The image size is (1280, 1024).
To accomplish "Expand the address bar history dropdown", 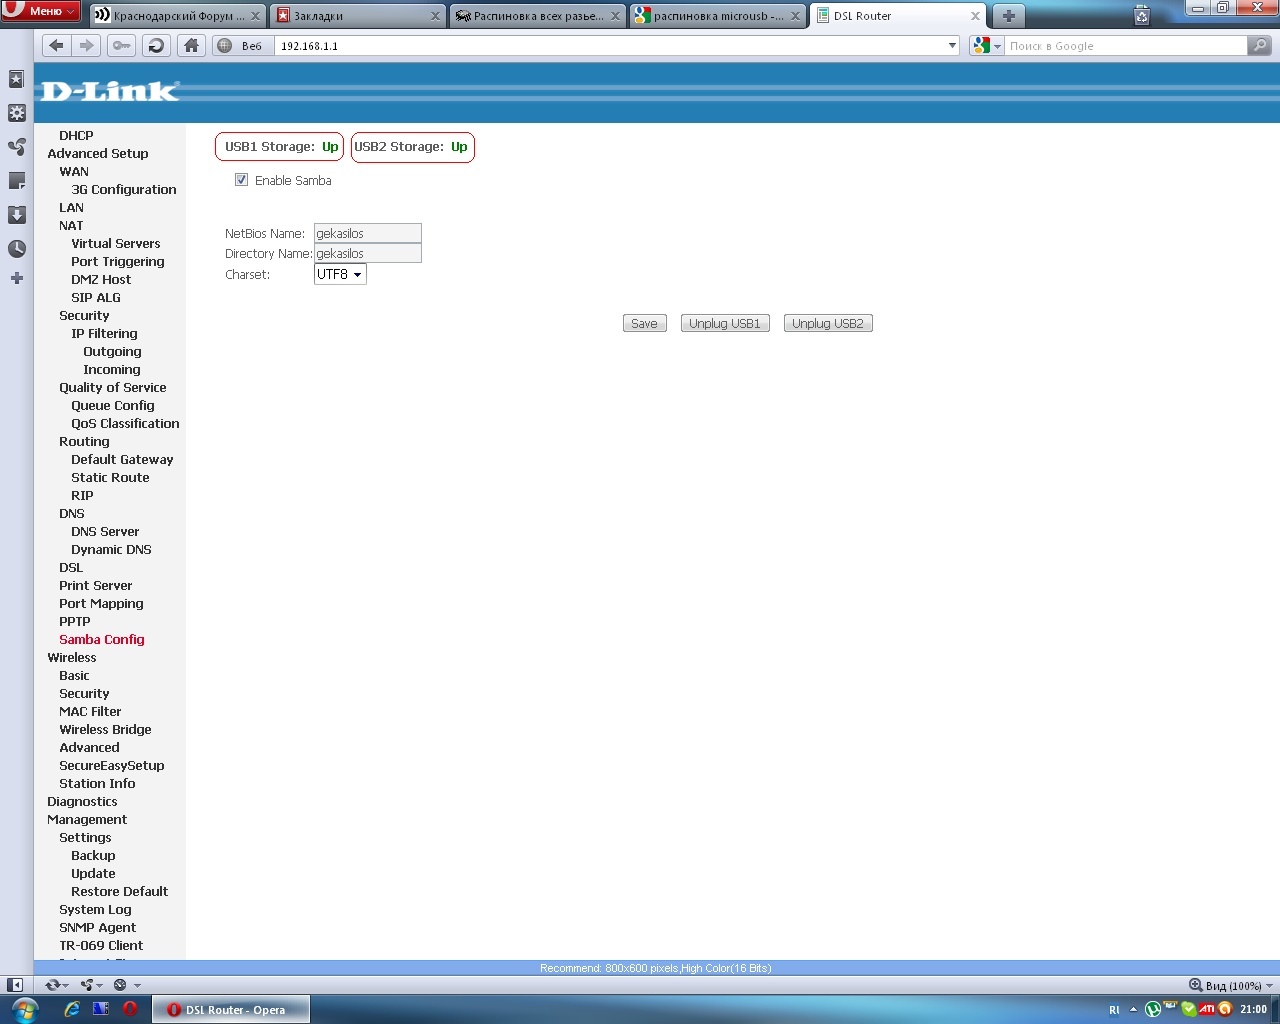I will (952, 45).
